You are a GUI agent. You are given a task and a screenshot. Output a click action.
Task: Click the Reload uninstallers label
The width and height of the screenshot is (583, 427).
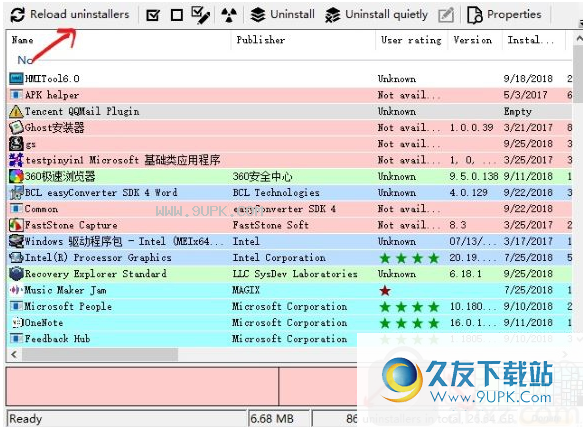point(80,15)
